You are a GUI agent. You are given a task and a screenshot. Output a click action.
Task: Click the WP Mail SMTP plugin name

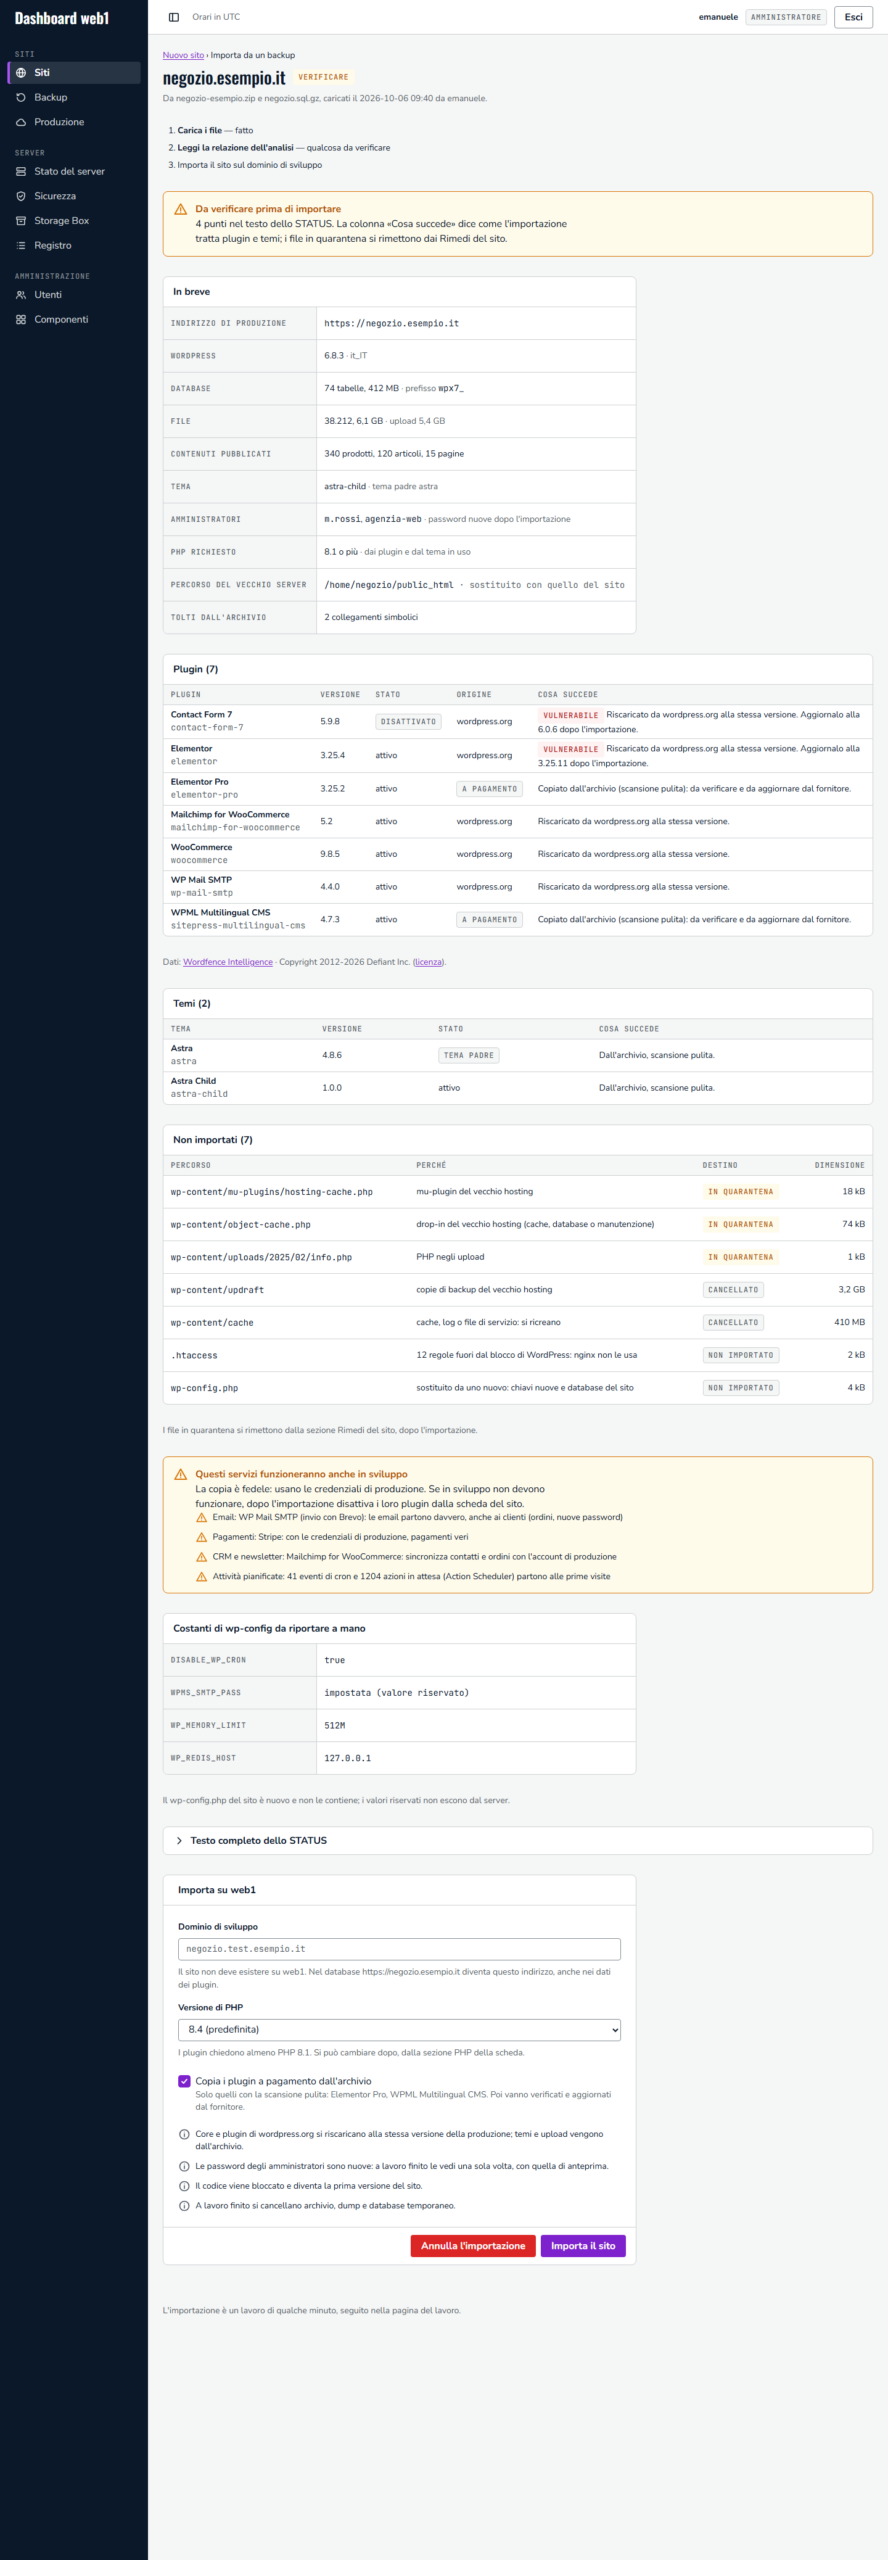pyautogui.click(x=201, y=880)
